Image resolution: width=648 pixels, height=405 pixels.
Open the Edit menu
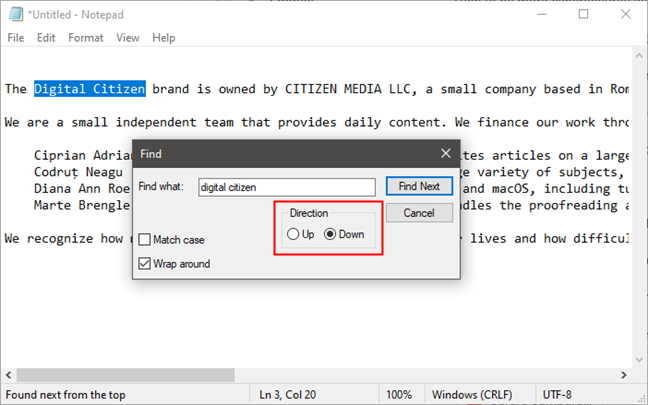tap(46, 38)
